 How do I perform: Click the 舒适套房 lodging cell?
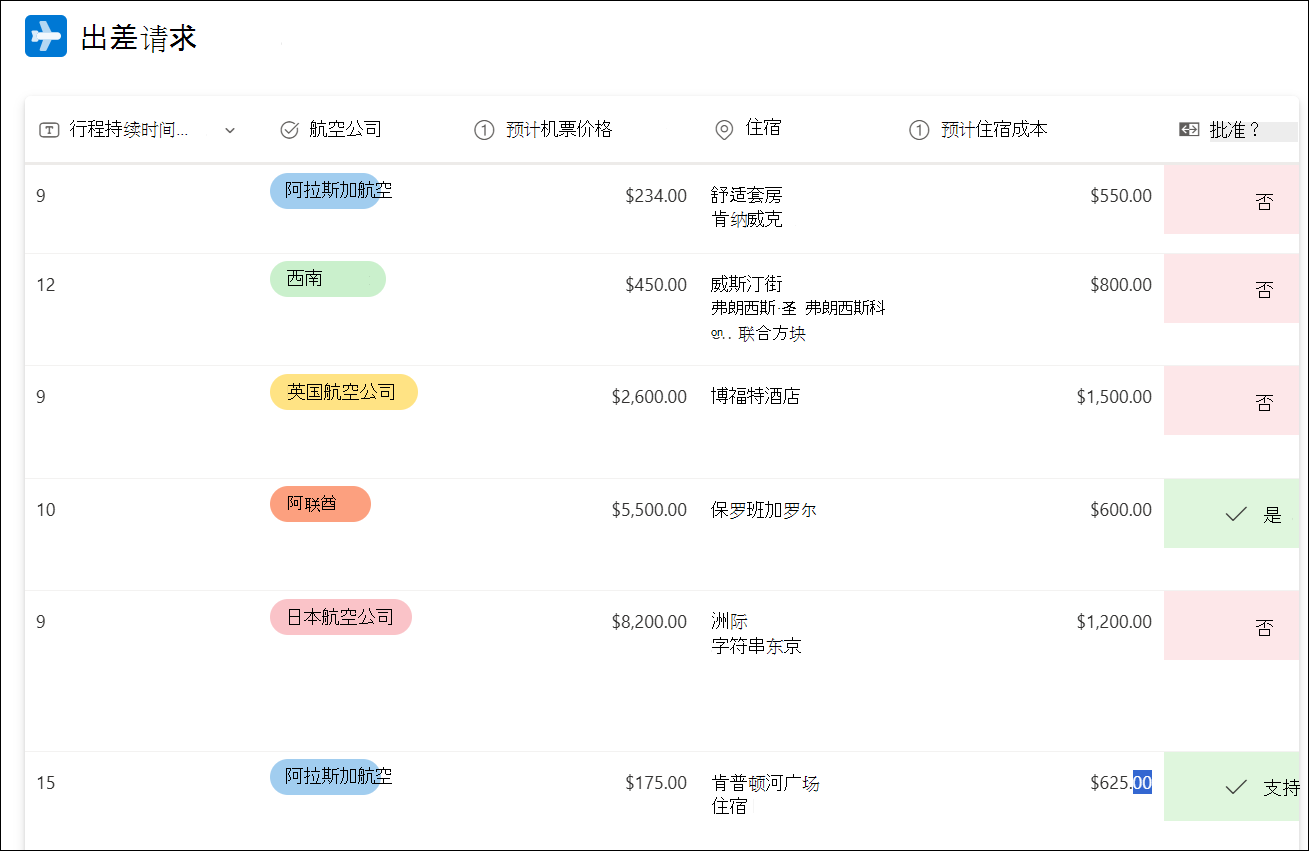click(x=746, y=195)
